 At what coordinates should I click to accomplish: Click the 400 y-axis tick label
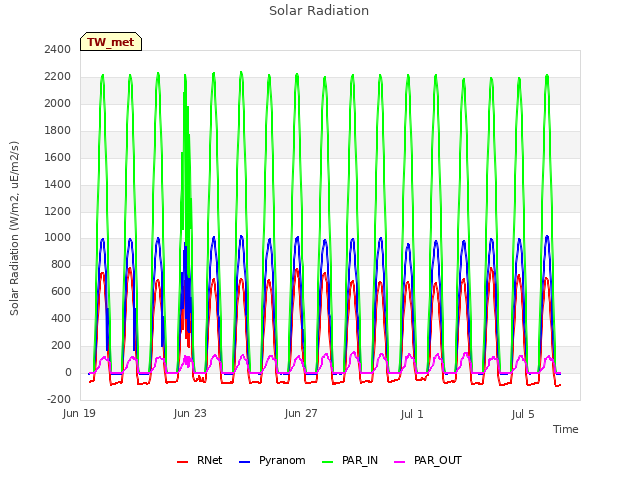61,318
